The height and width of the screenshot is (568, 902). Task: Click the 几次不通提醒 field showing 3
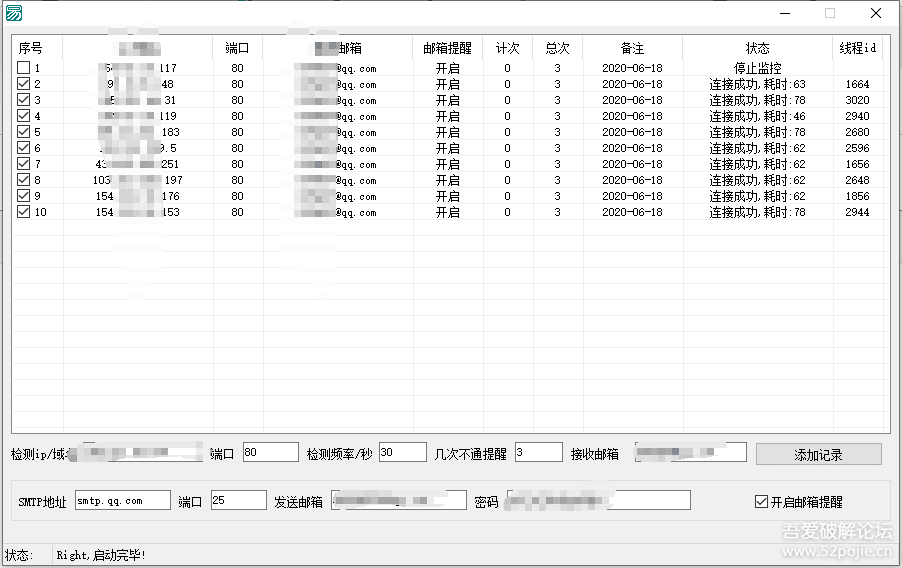coord(538,452)
